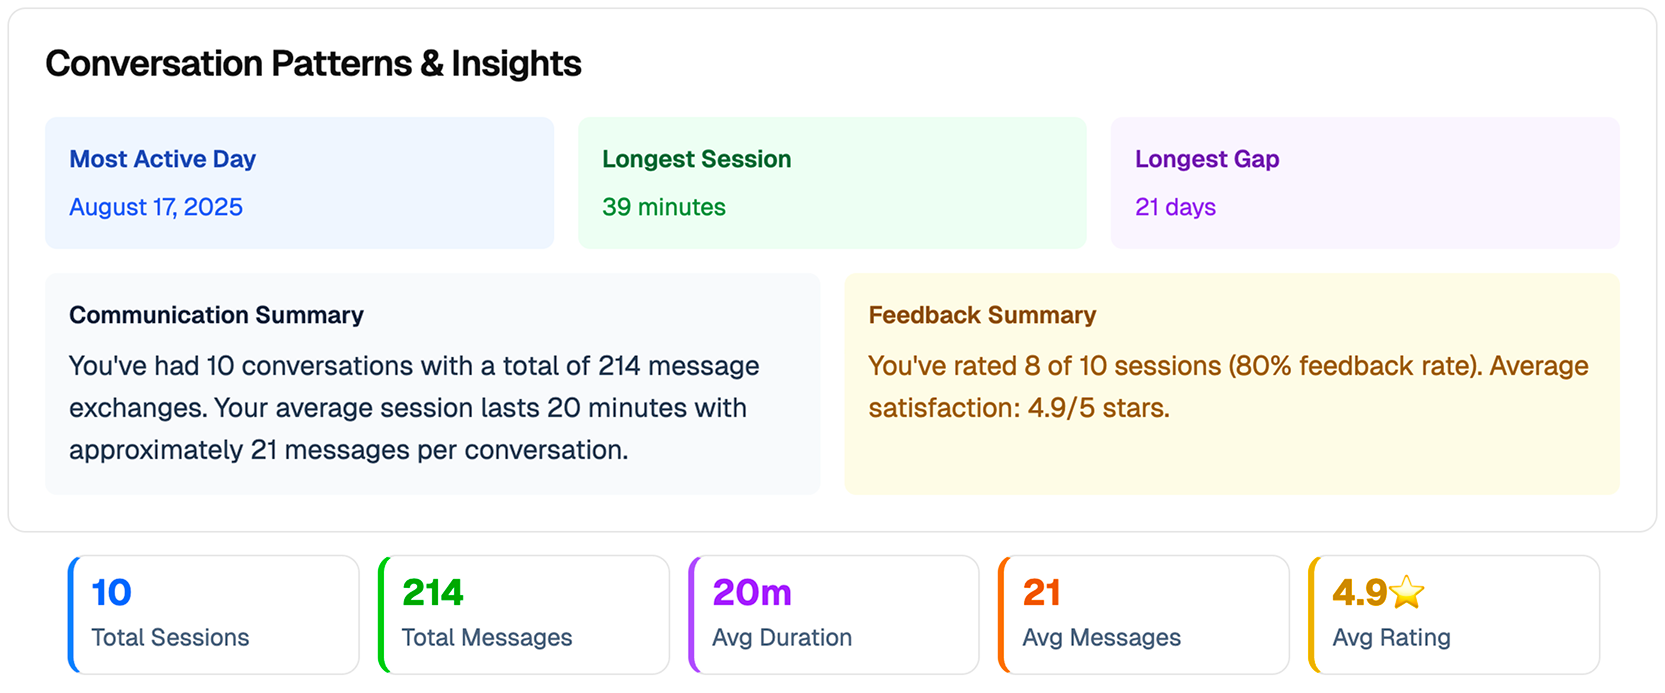Click the purple 20m duration value
The image size is (1665, 693).
[x=751, y=593]
